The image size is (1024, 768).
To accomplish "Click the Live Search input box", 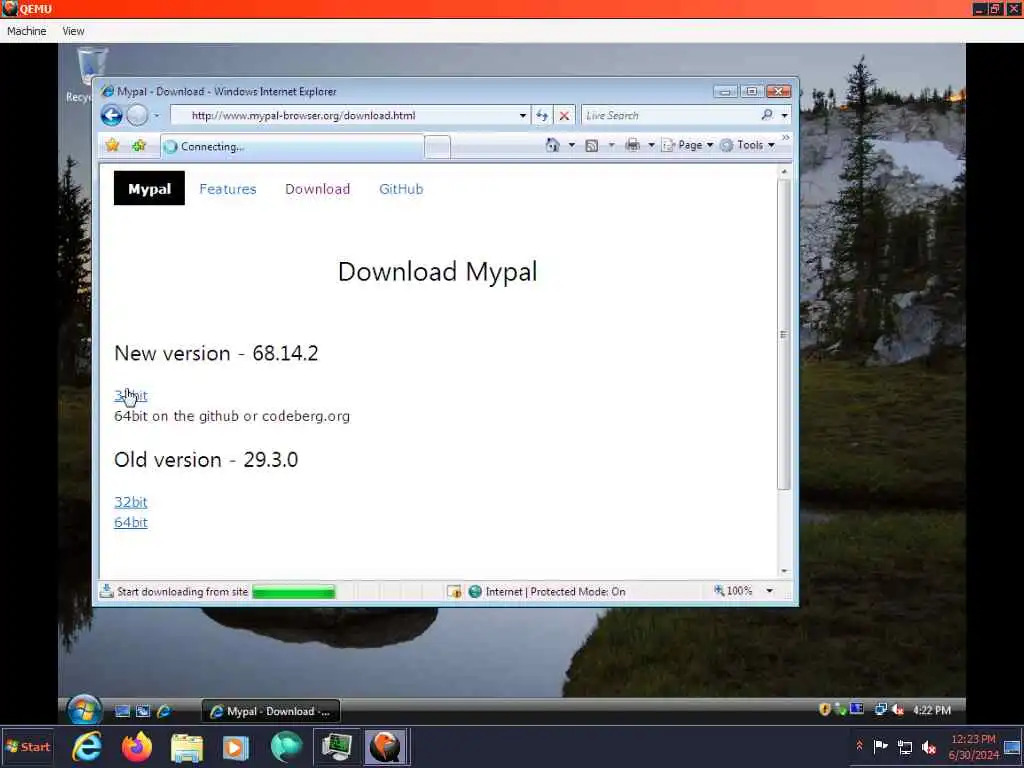I will [x=670, y=116].
